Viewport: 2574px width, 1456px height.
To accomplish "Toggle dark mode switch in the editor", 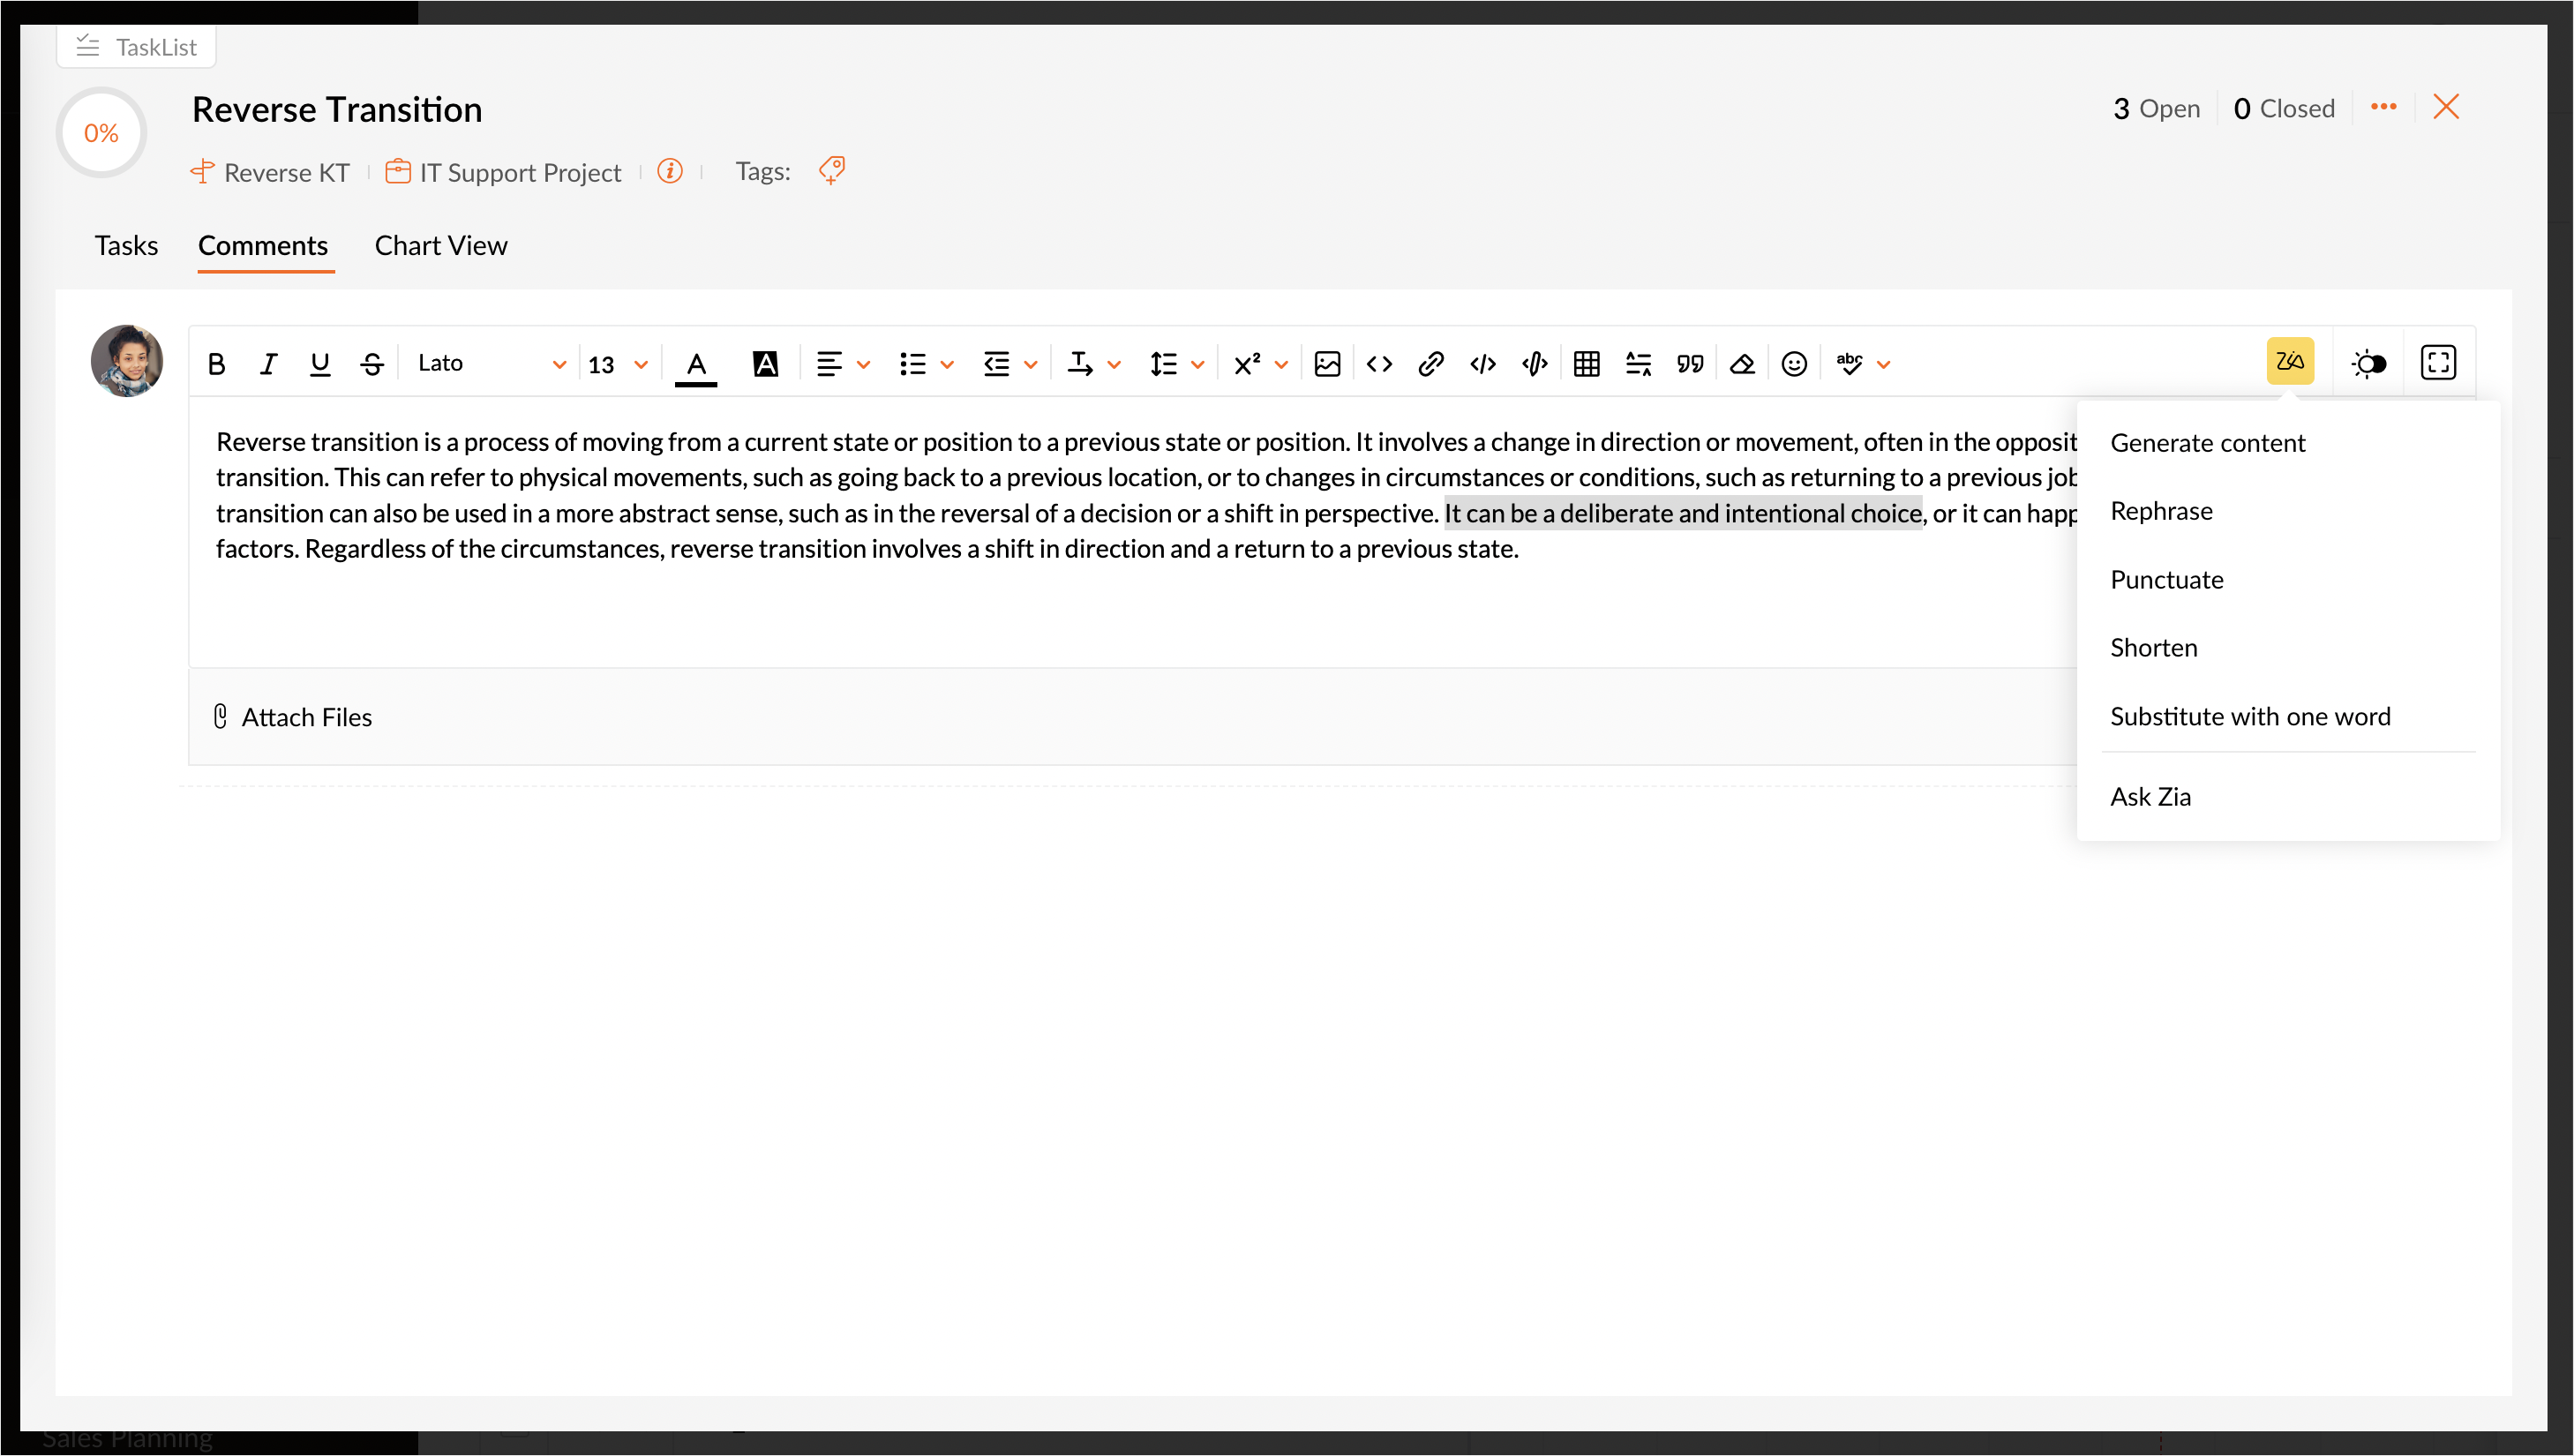I will coord(2368,364).
